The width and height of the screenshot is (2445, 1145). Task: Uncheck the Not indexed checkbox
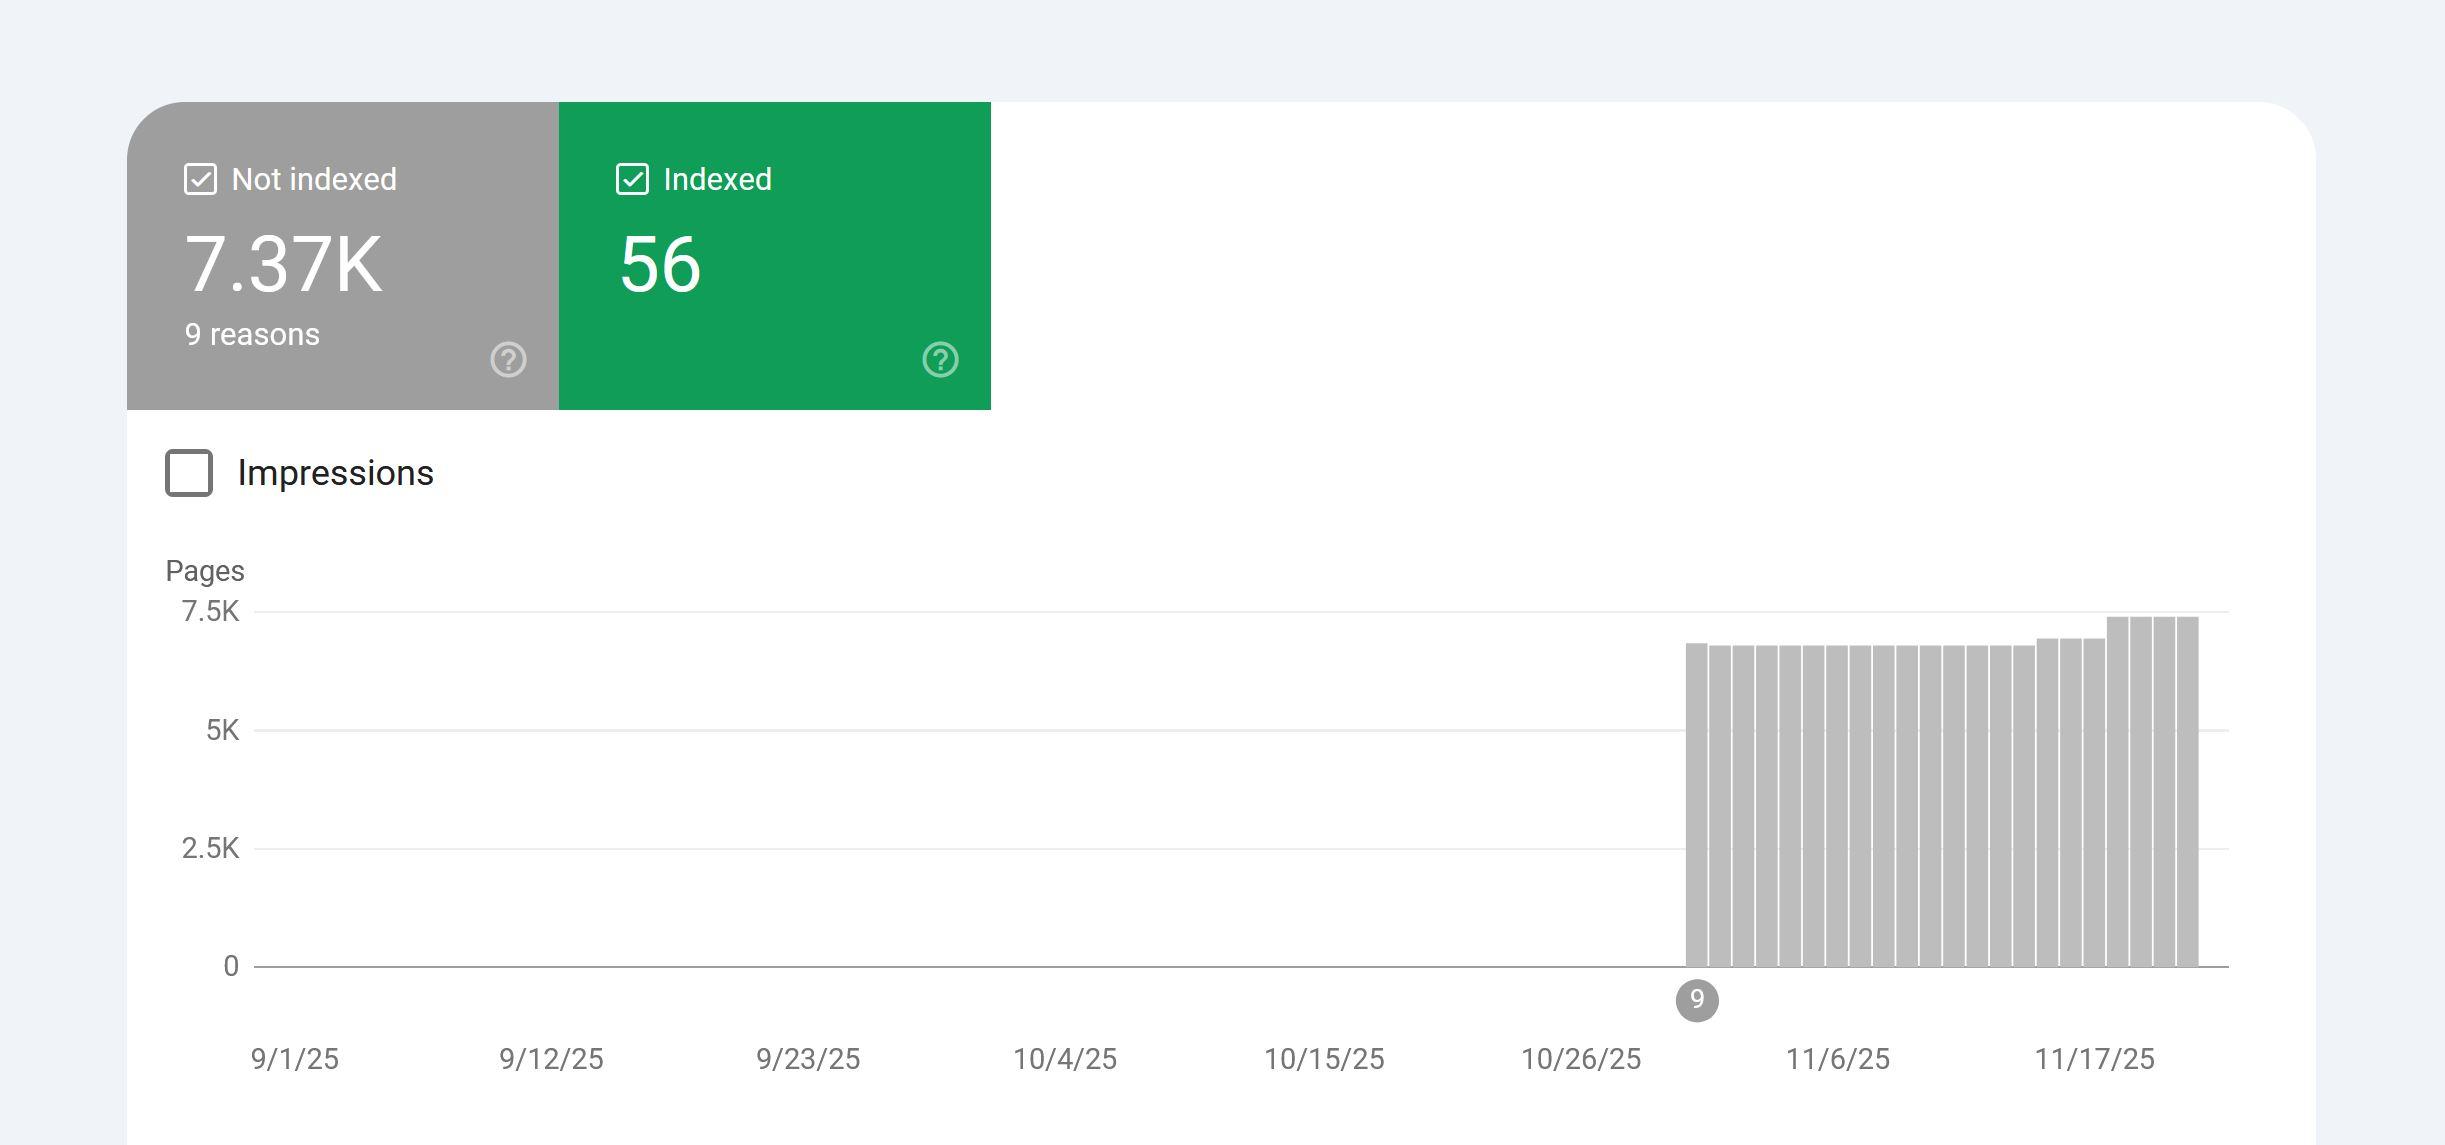tap(200, 180)
